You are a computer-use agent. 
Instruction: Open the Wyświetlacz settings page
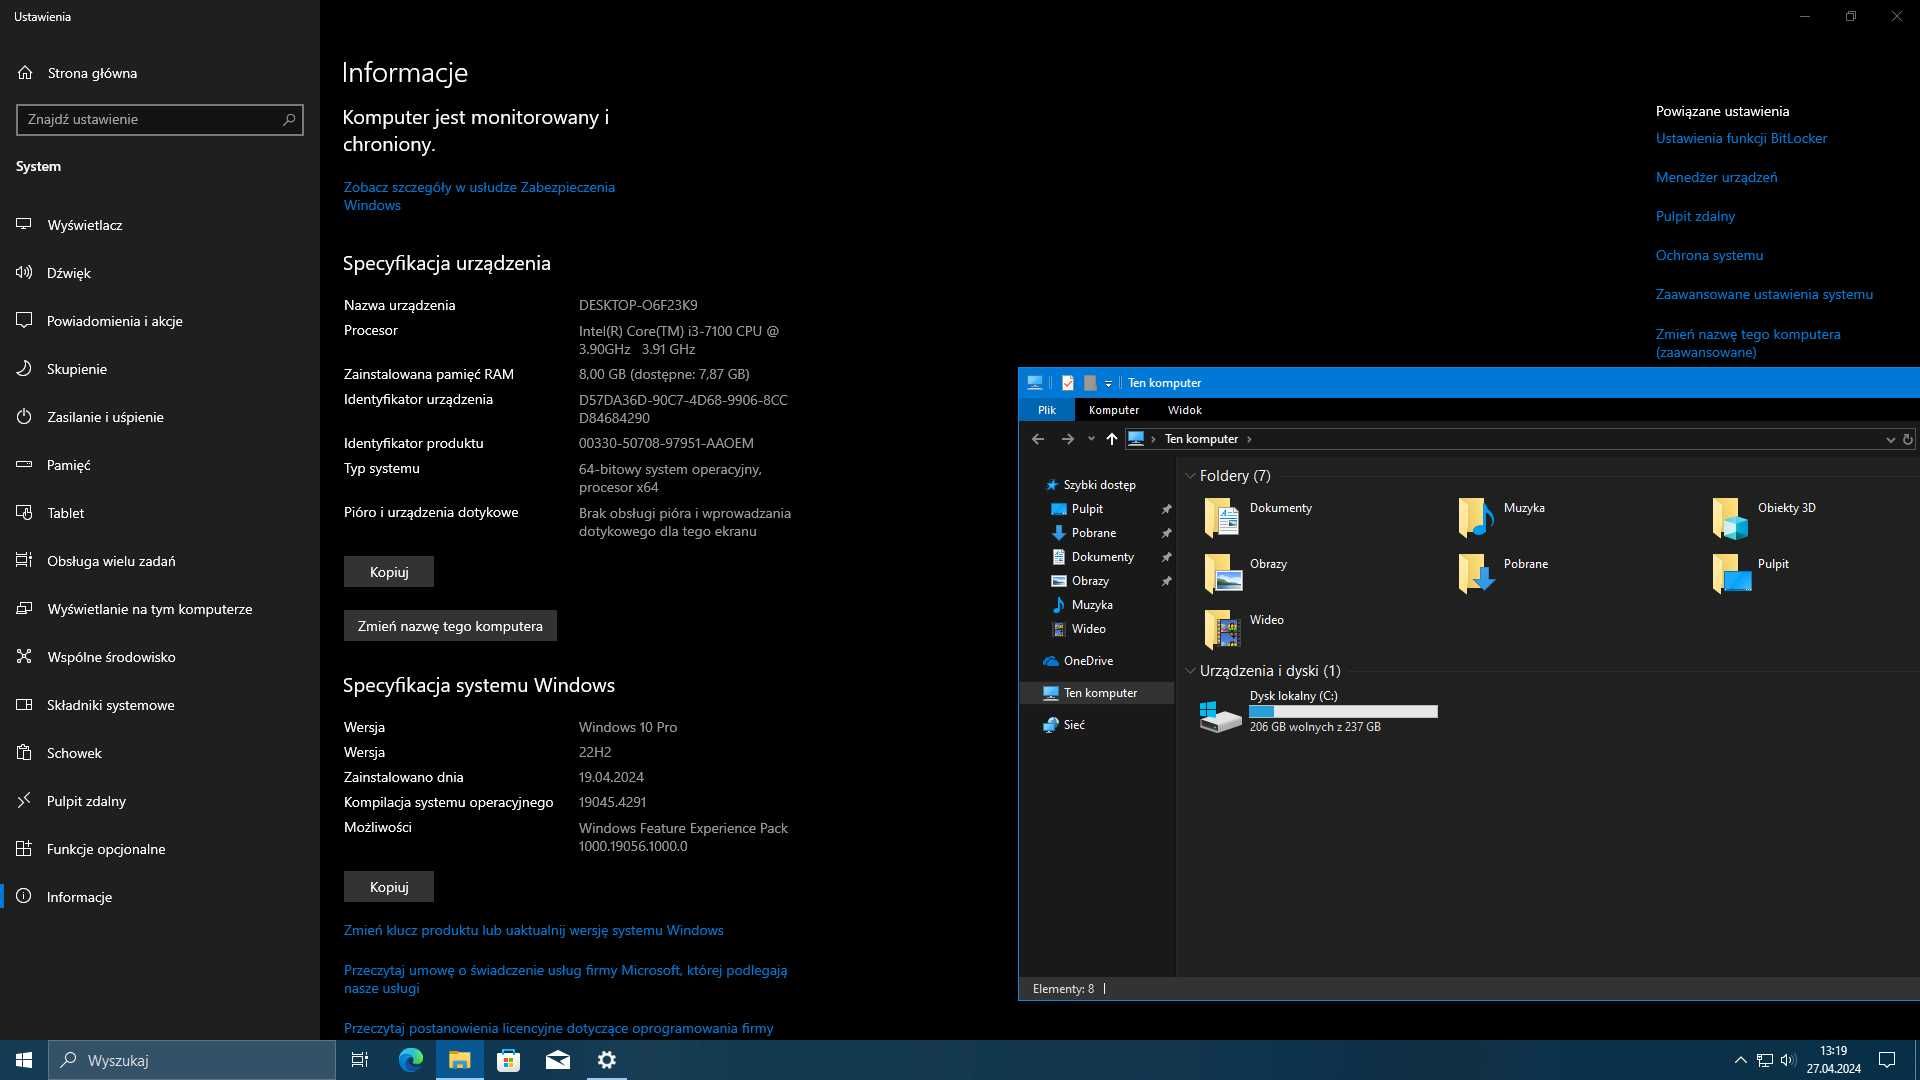pyautogui.click(x=160, y=225)
